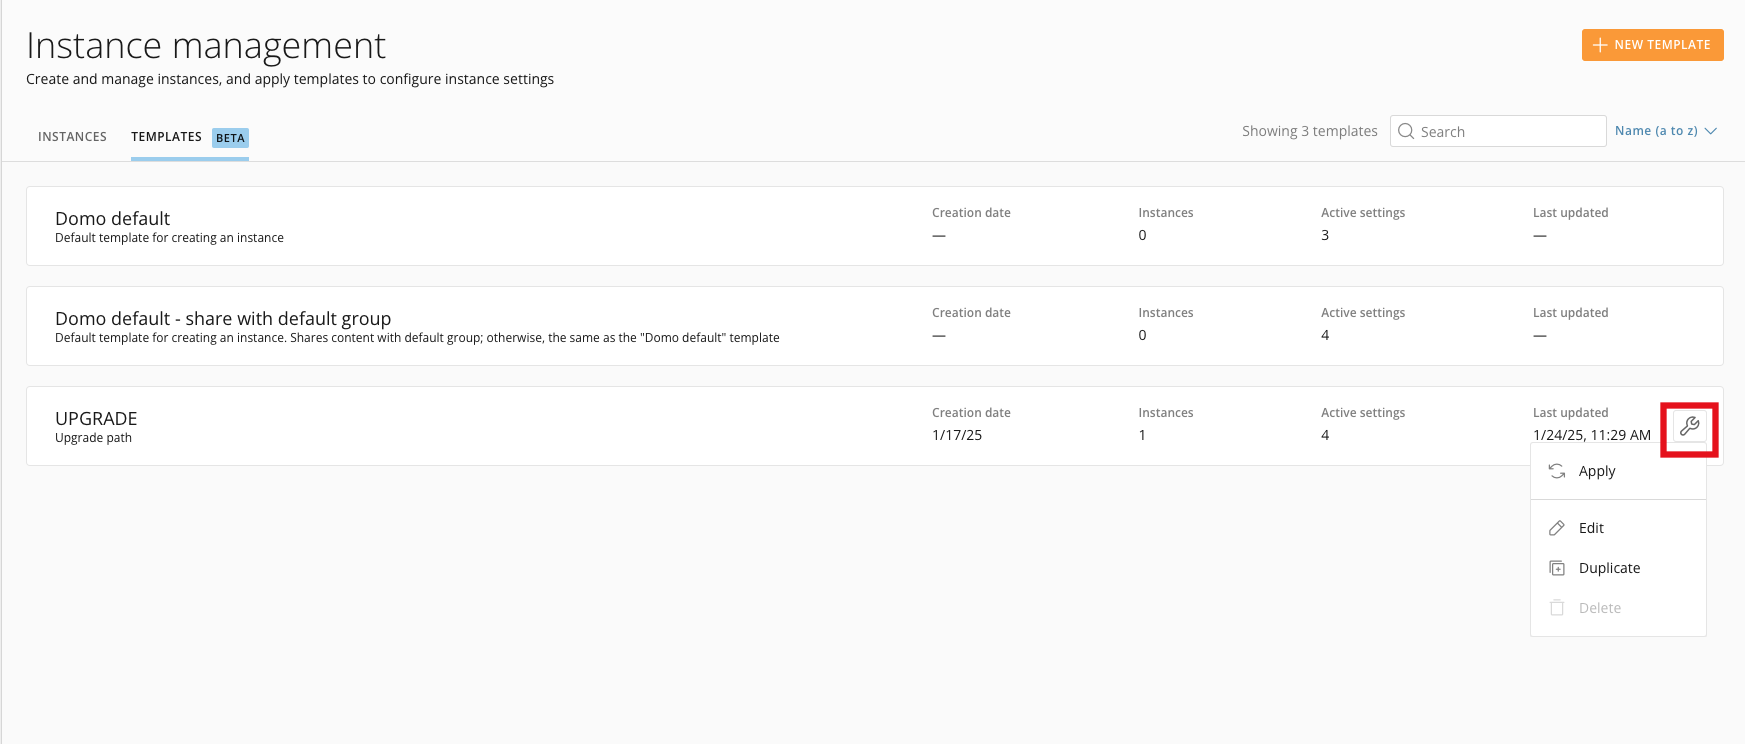This screenshot has height=744, width=1745.
Task: Click Instances value 0 for Domo default
Action: point(1142,235)
